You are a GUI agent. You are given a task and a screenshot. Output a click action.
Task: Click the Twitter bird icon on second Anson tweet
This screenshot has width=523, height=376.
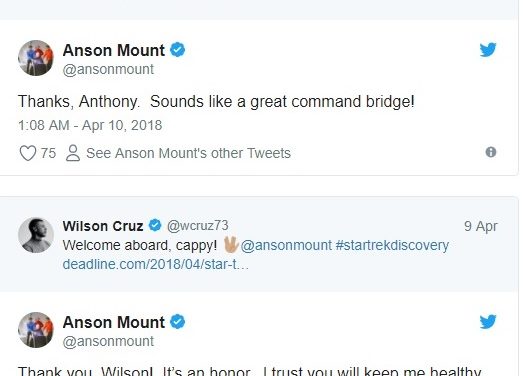point(488,322)
